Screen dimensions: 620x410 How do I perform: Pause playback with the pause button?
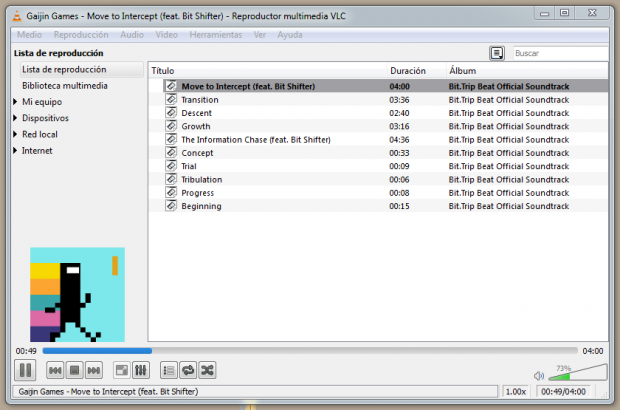pos(25,370)
